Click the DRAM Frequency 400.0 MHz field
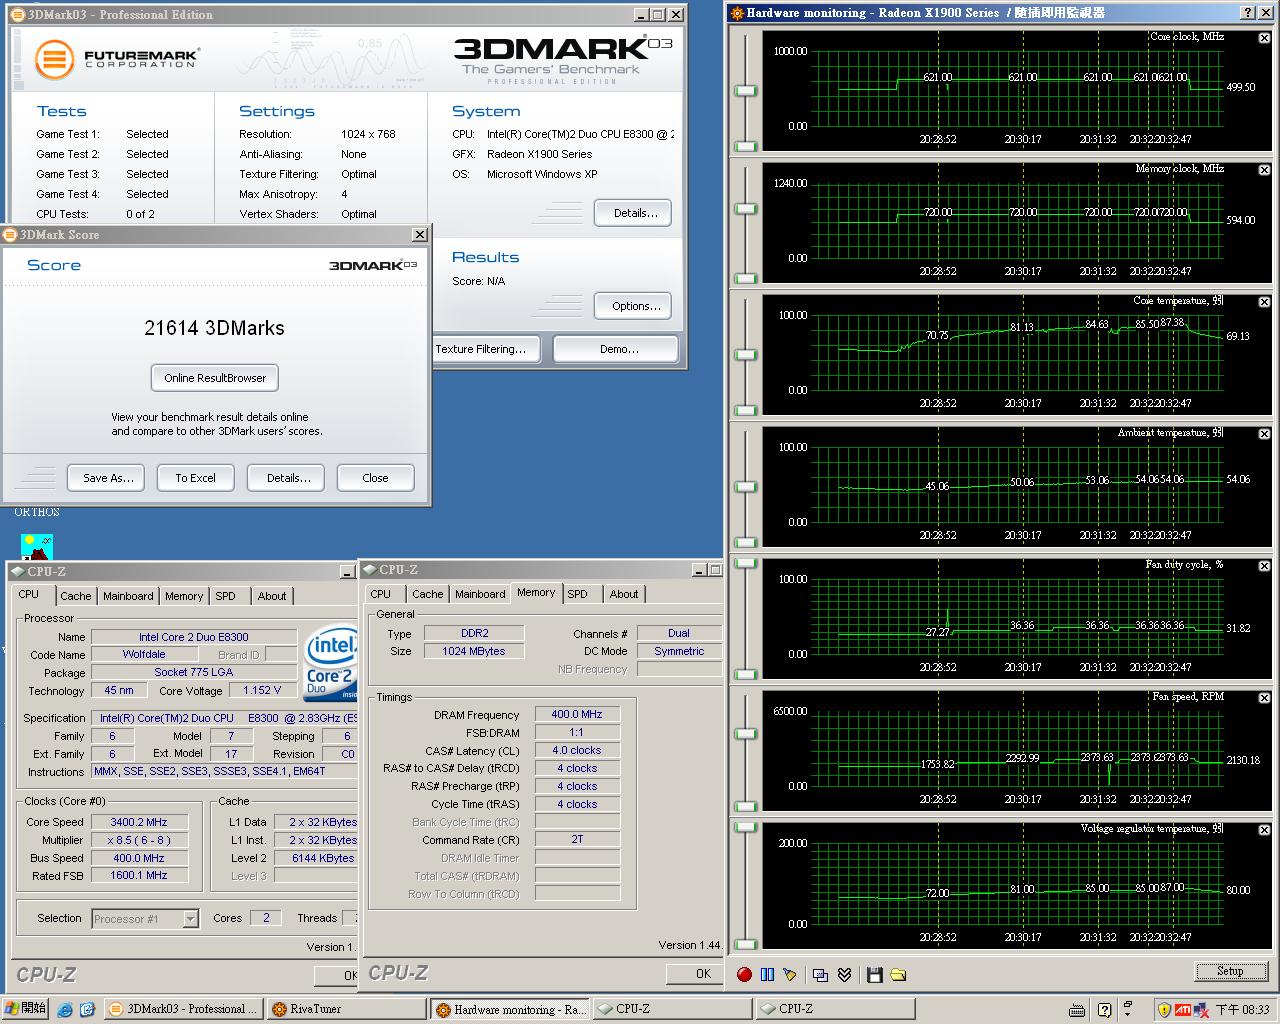Viewport: 1280px width, 1024px height. pyautogui.click(x=577, y=714)
